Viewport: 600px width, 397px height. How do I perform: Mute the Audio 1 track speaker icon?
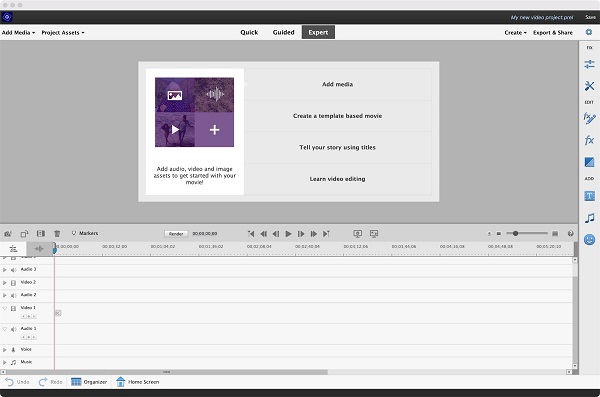13,329
